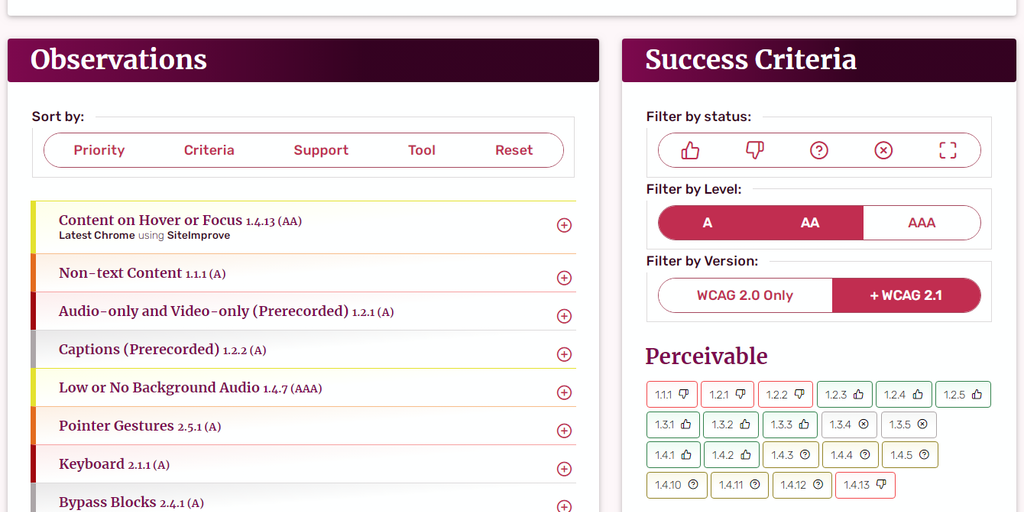1024x512 pixels.
Task: Click plus icon beside Pointer Gestures
Action: coord(564,431)
